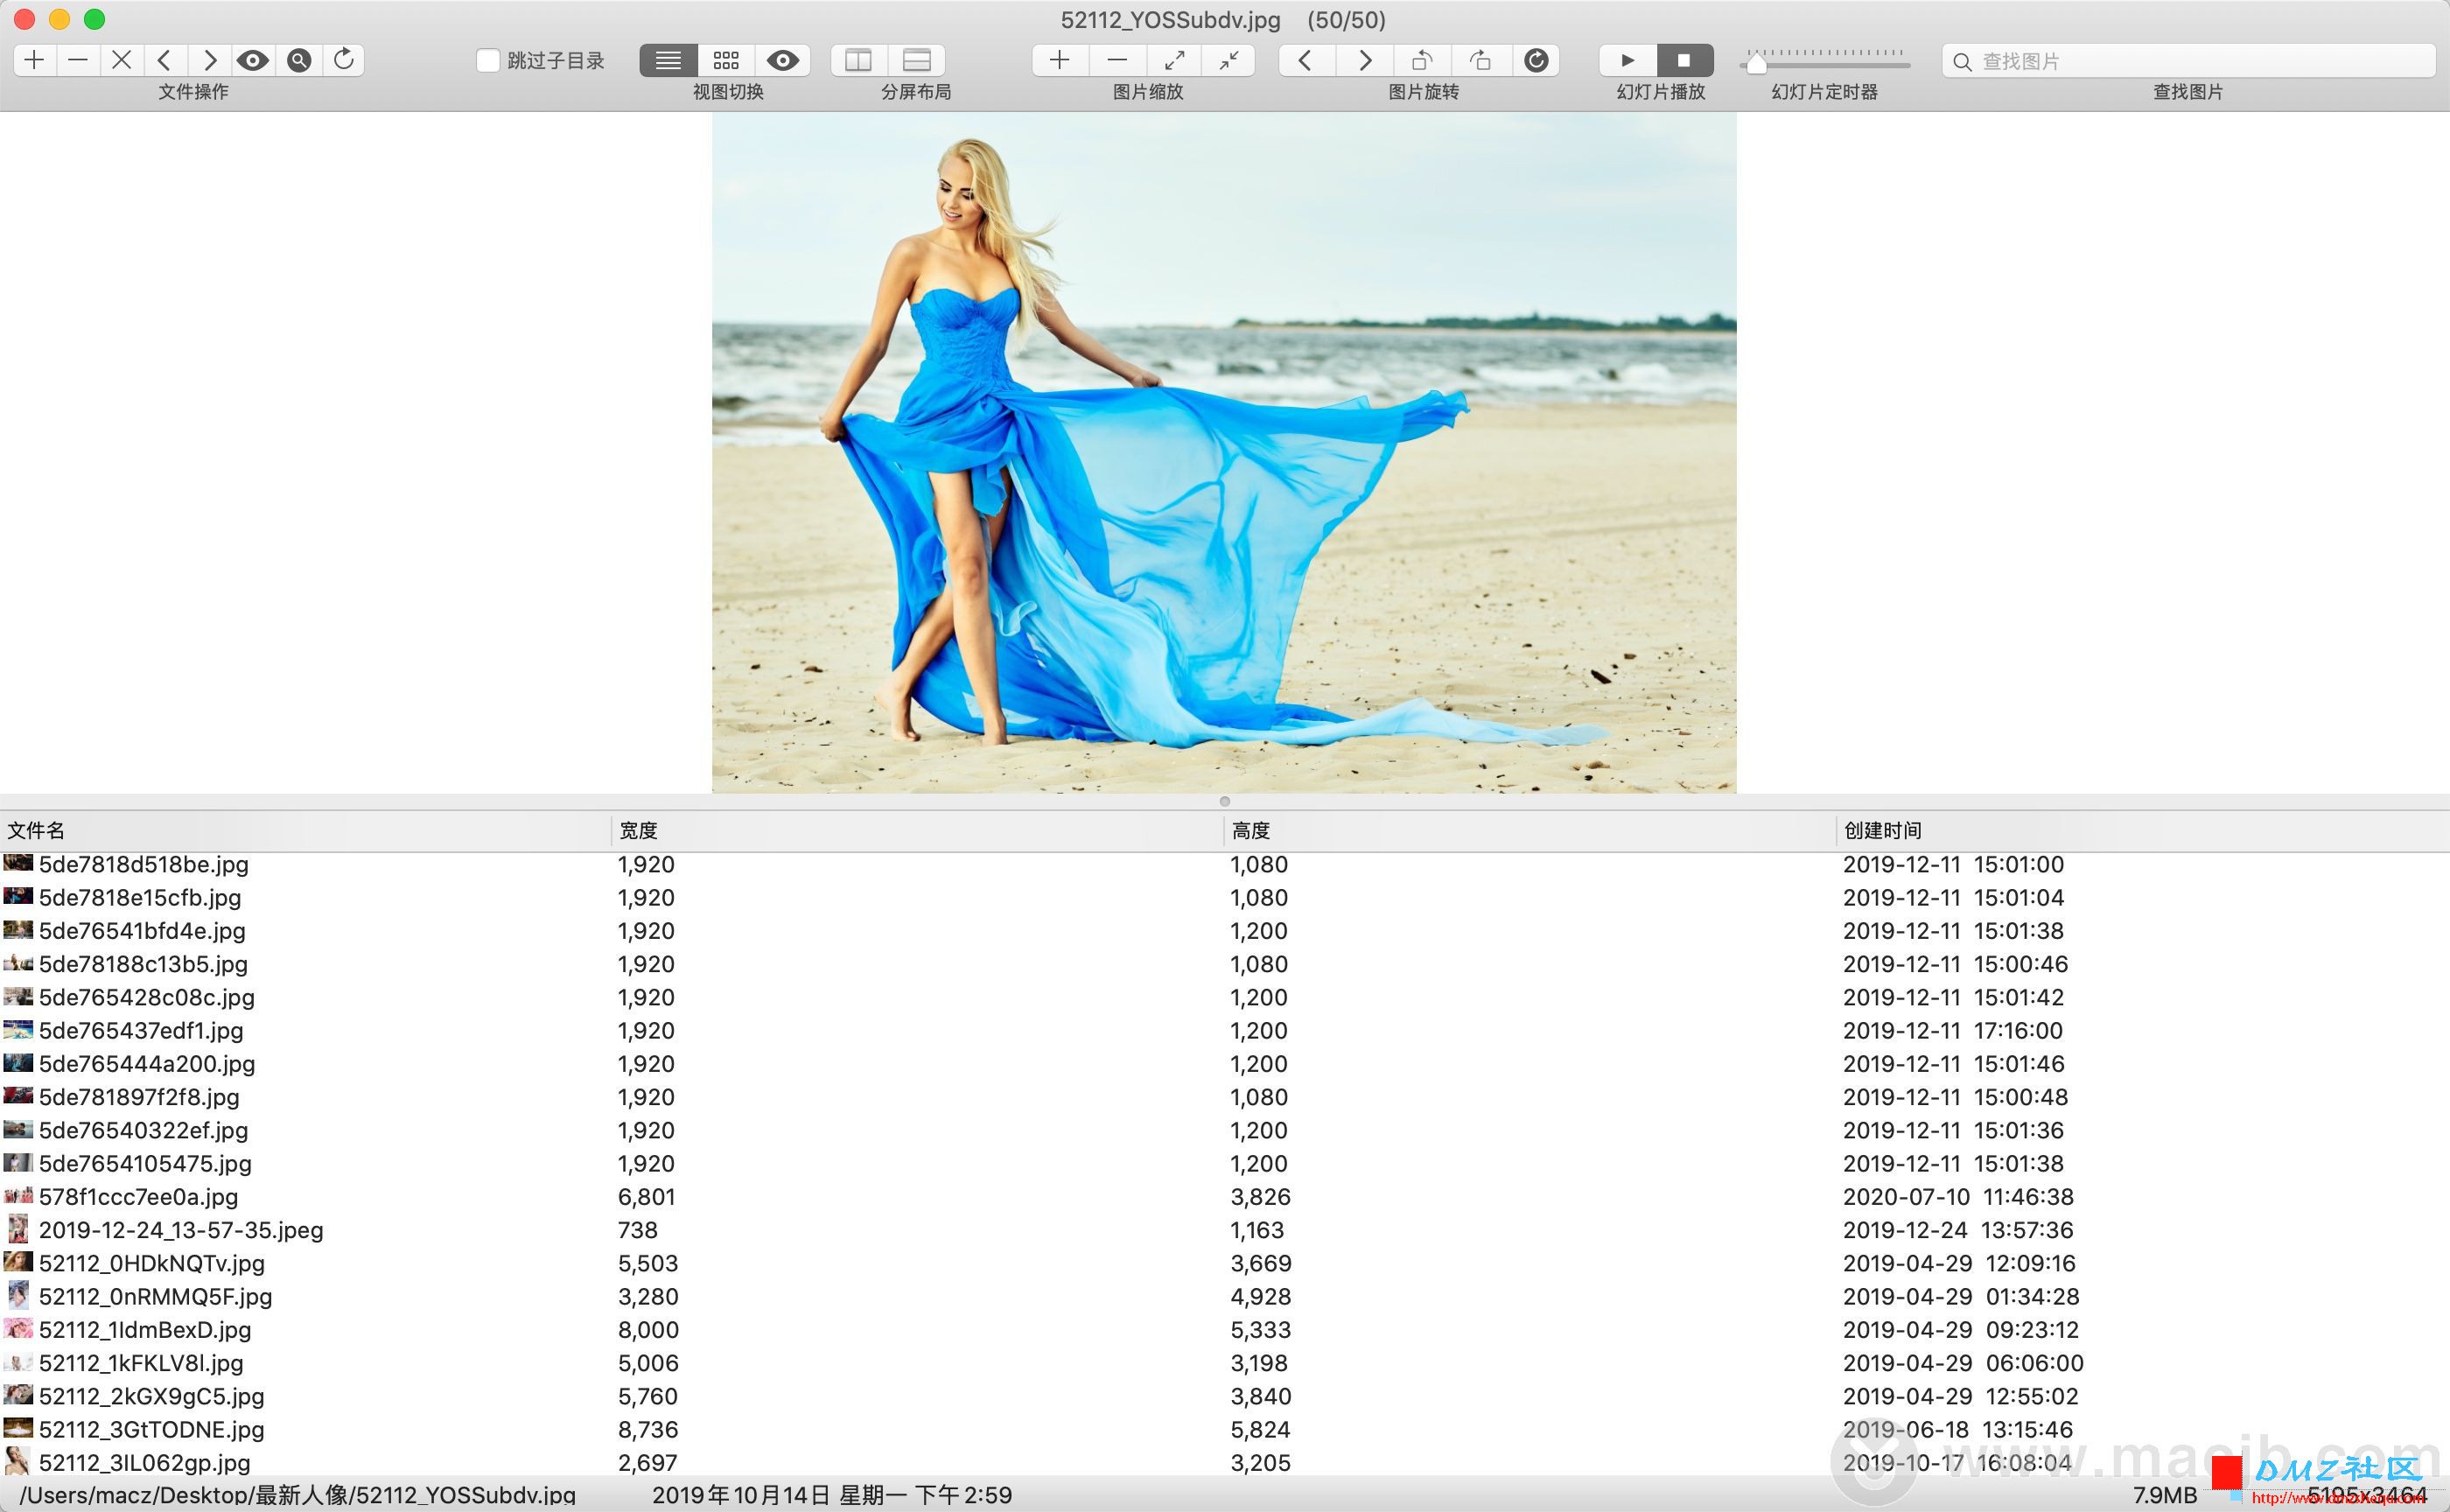Select file 52112_0nRMMQ5F.jpg

(x=155, y=1296)
